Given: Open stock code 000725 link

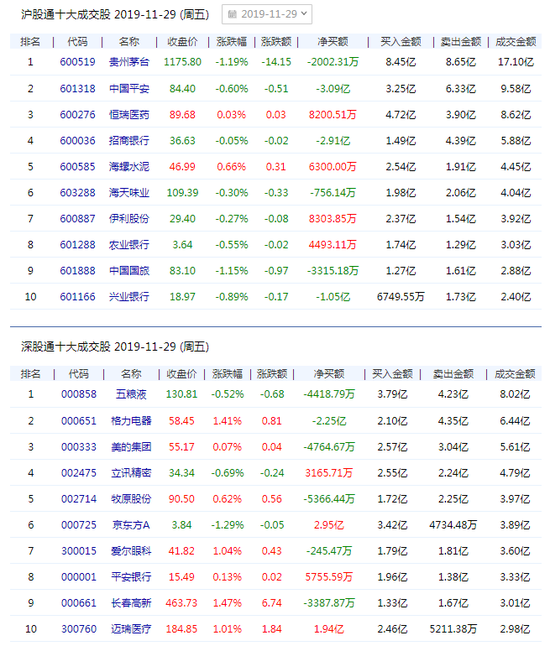Looking at the screenshot, I should click(x=79, y=525).
